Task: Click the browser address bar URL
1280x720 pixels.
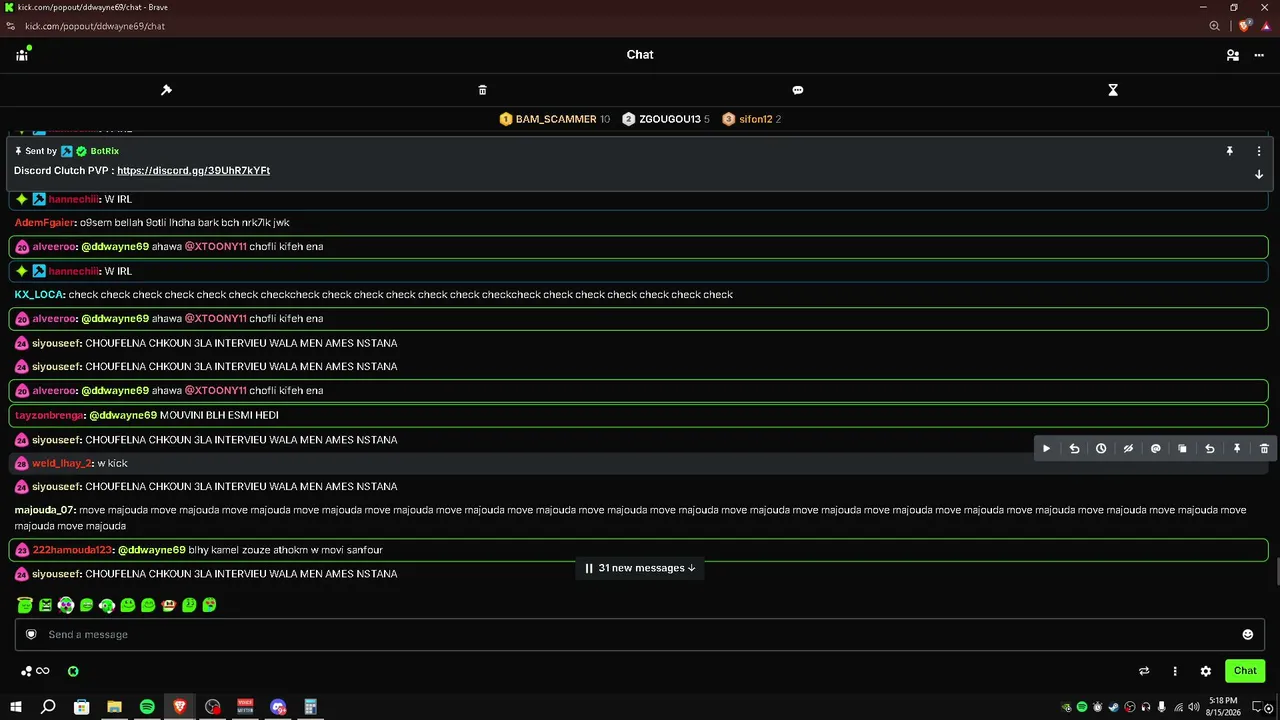Action: point(95,26)
